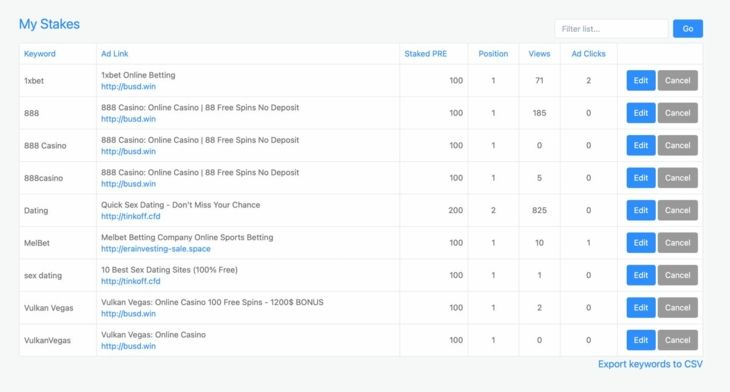Viewport: 730px width, 392px height.
Task: Click keyword cell '888 Casino'
Action: click(x=45, y=146)
